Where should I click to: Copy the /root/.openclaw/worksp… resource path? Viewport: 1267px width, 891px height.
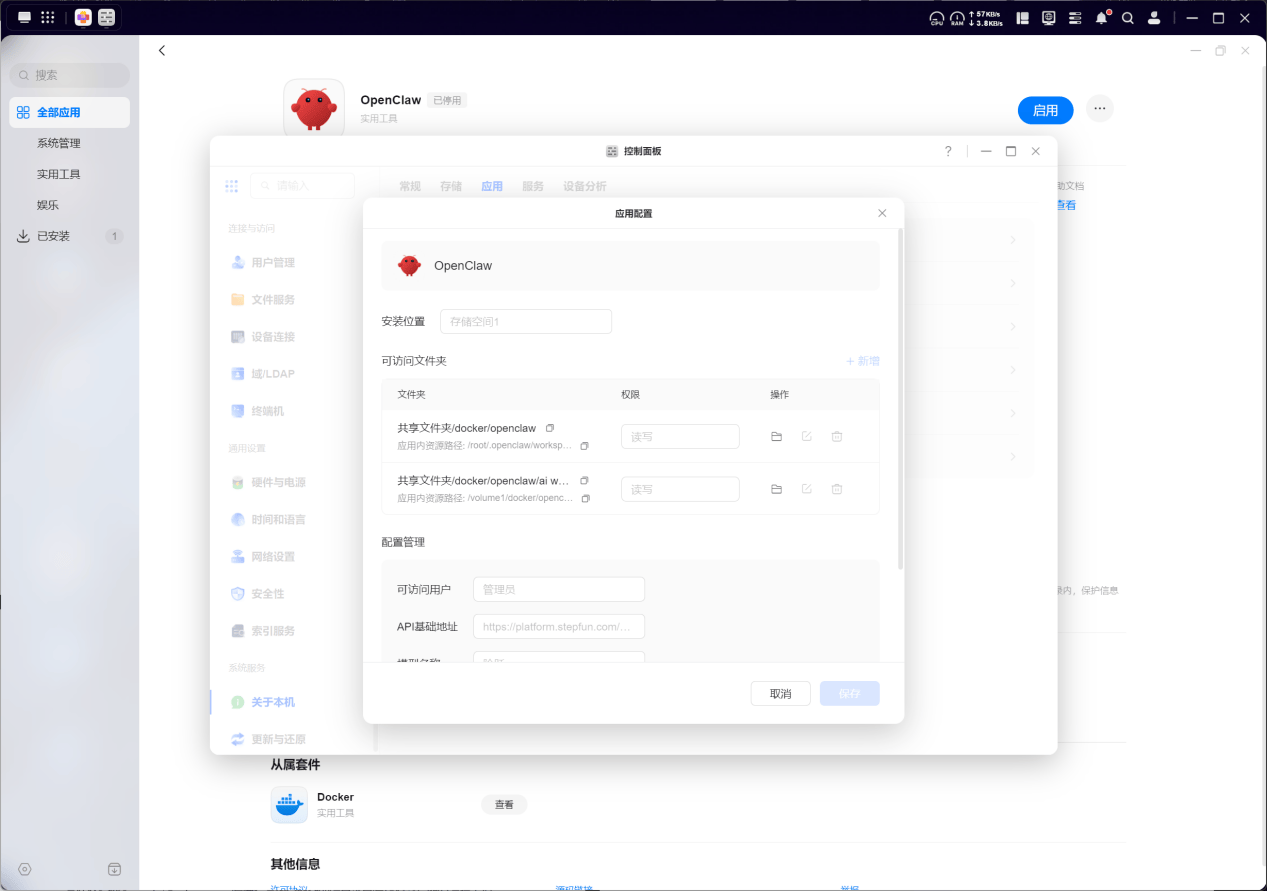click(x=585, y=445)
